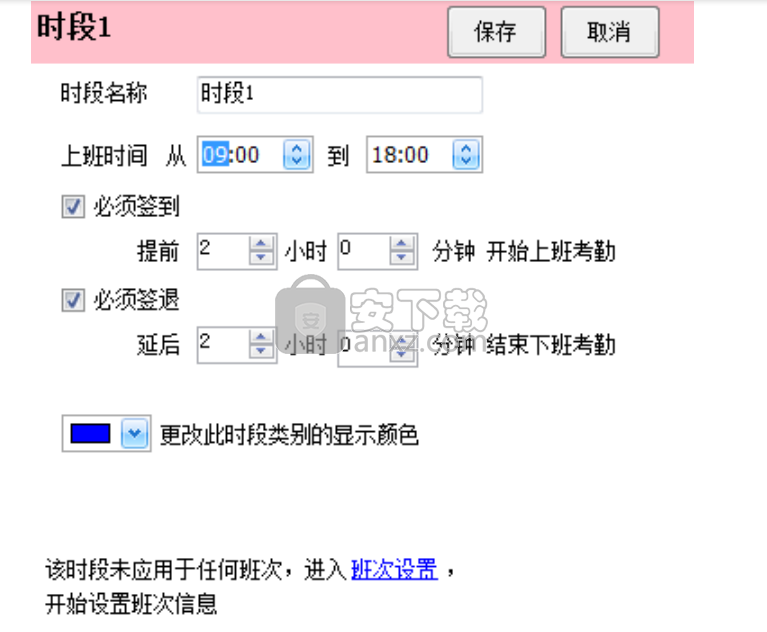The width and height of the screenshot is (767, 632).
Task: Open the display color dropdown arrow
Action: 135,433
